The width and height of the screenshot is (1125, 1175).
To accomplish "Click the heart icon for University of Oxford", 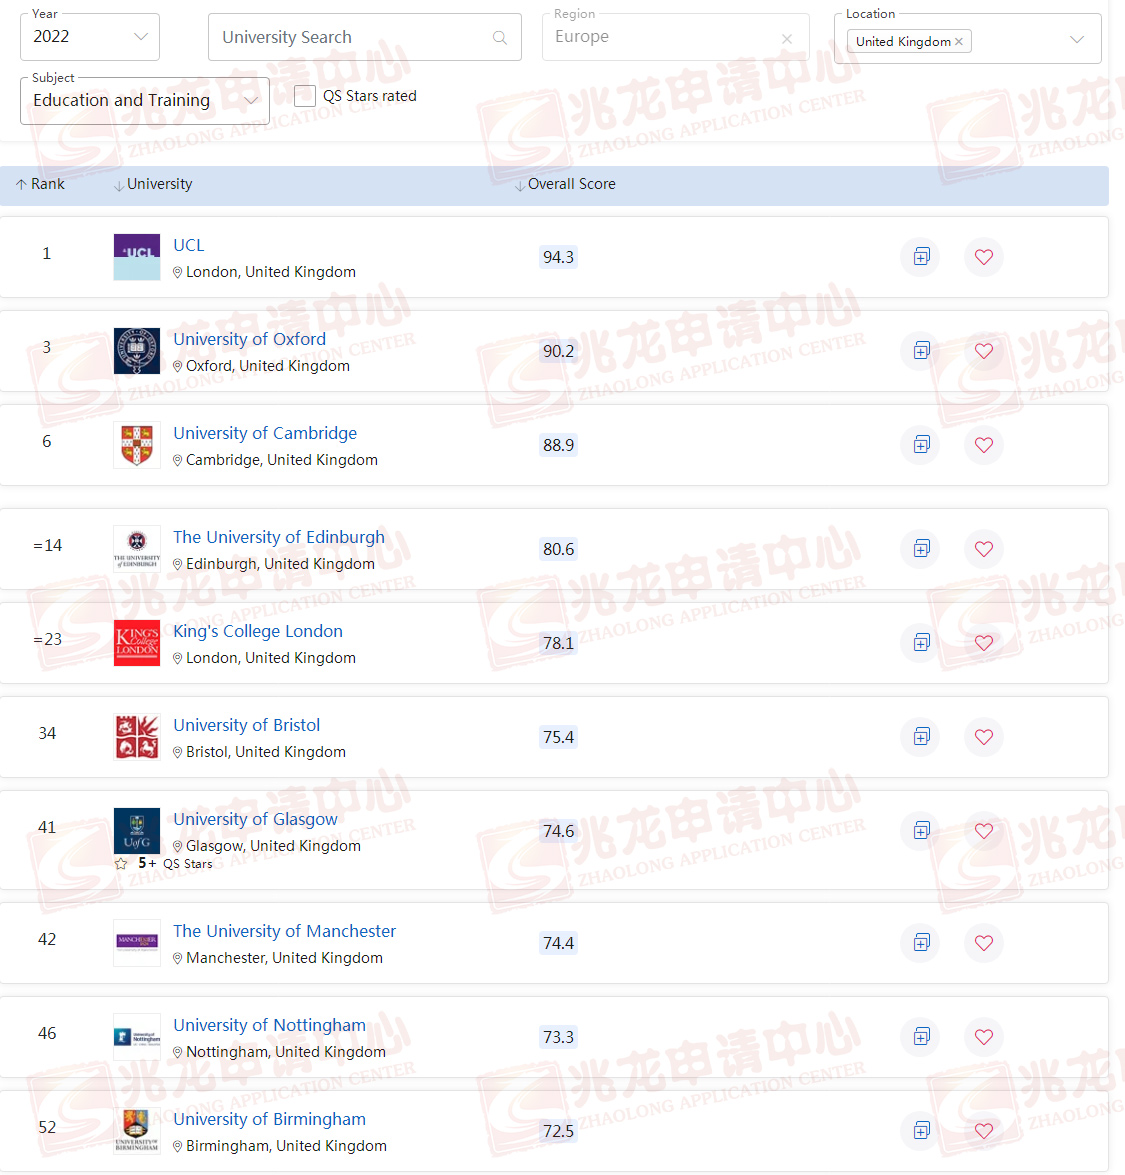I will click(984, 351).
